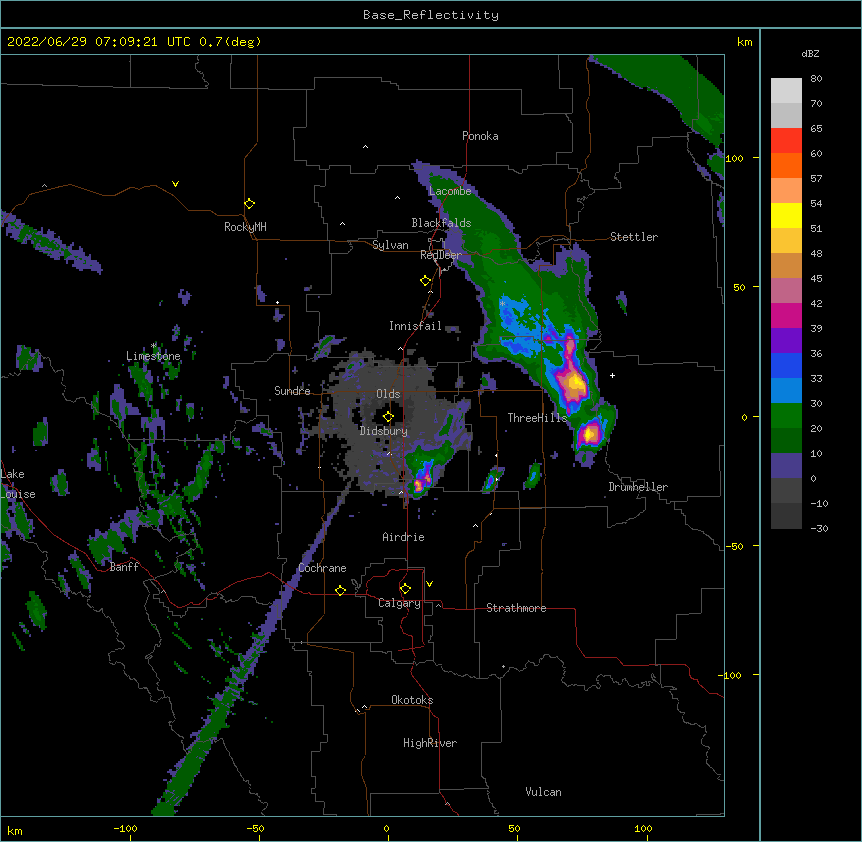Click the Cochrane label
The image size is (862, 842).
point(322,568)
